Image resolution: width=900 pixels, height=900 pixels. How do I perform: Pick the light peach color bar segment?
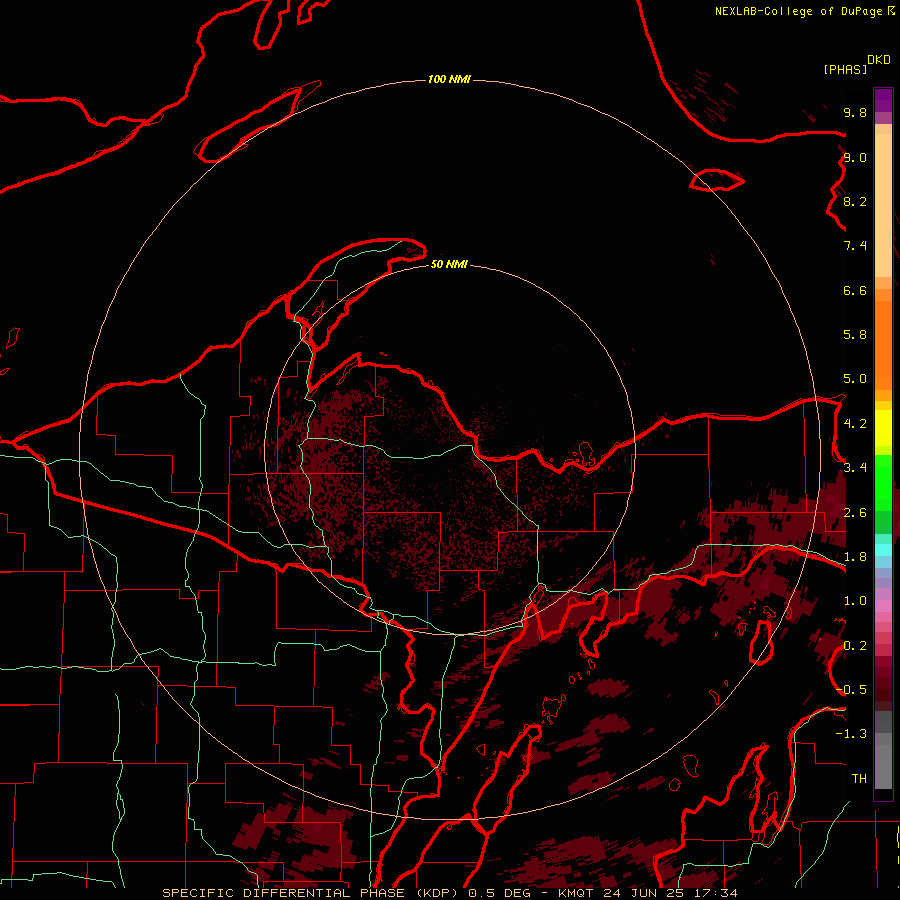[x=883, y=205]
